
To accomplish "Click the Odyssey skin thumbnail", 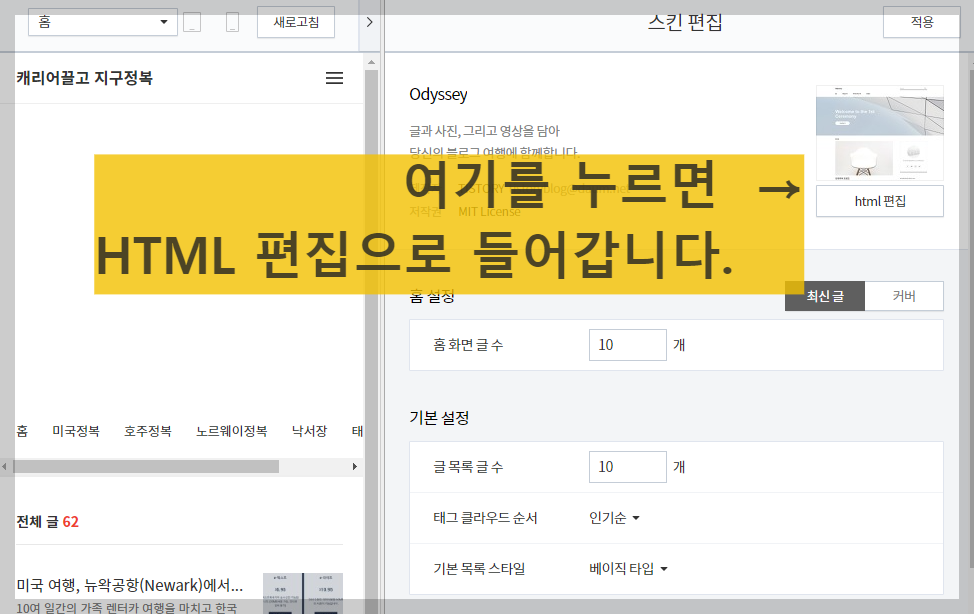I will (x=880, y=133).
